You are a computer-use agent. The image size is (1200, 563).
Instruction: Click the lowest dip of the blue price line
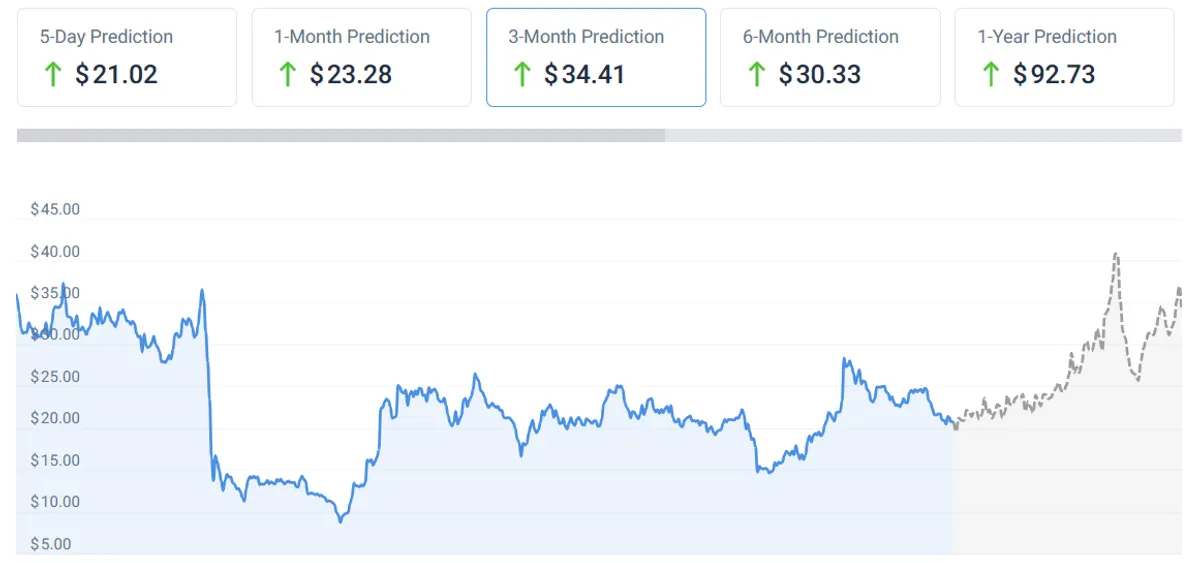[x=341, y=521]
